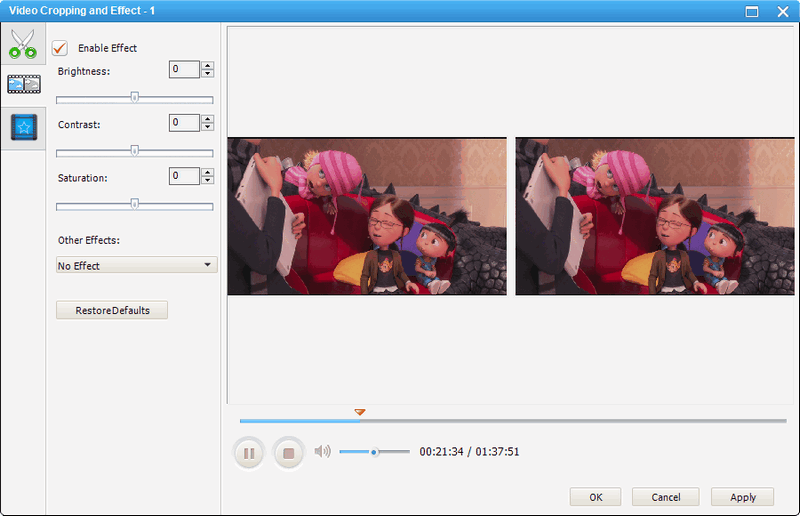Click the original video preview on the left
Image resolution: width=800 pixels, height=516 pixels.
[367, 216]
